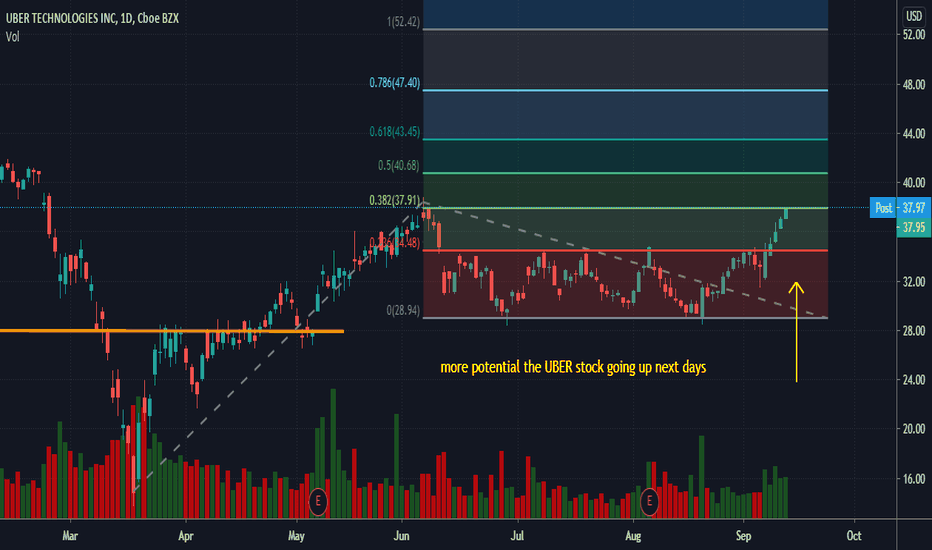Click the 0.5(40.68) Fibonacci label
This screenshot has height=550, width=932.
click(x=398, y=165)
